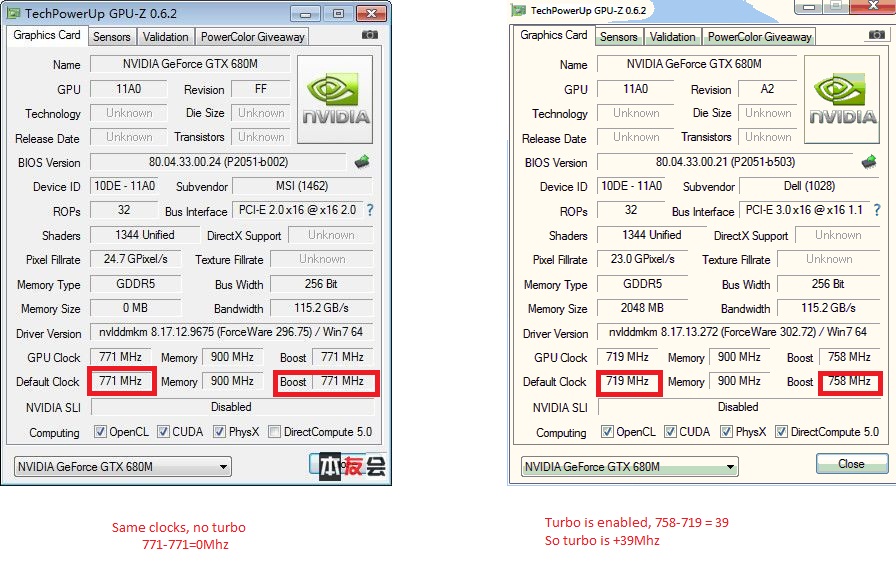Click the NVIDIA logo in right window
This screenshot has height=562, width=896.
coord(842,99)
